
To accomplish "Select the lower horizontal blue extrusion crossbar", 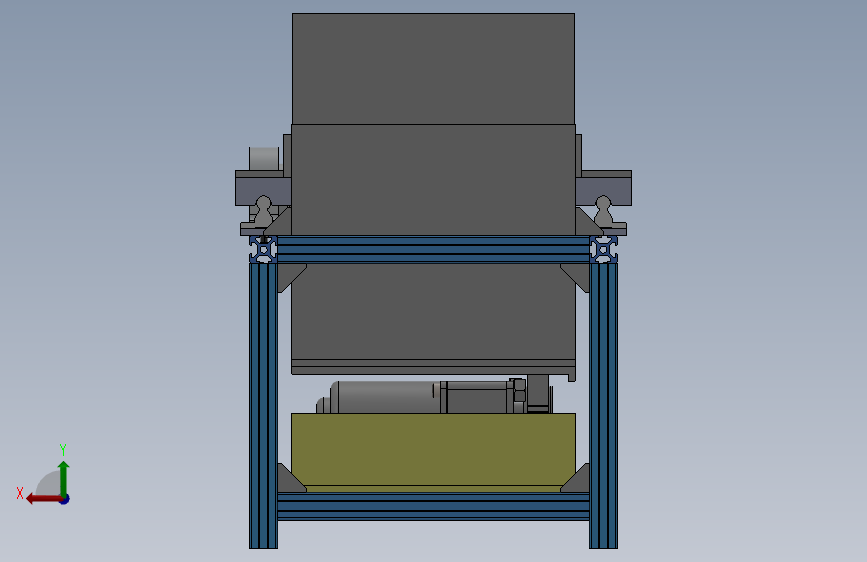I will coord(433,507).
